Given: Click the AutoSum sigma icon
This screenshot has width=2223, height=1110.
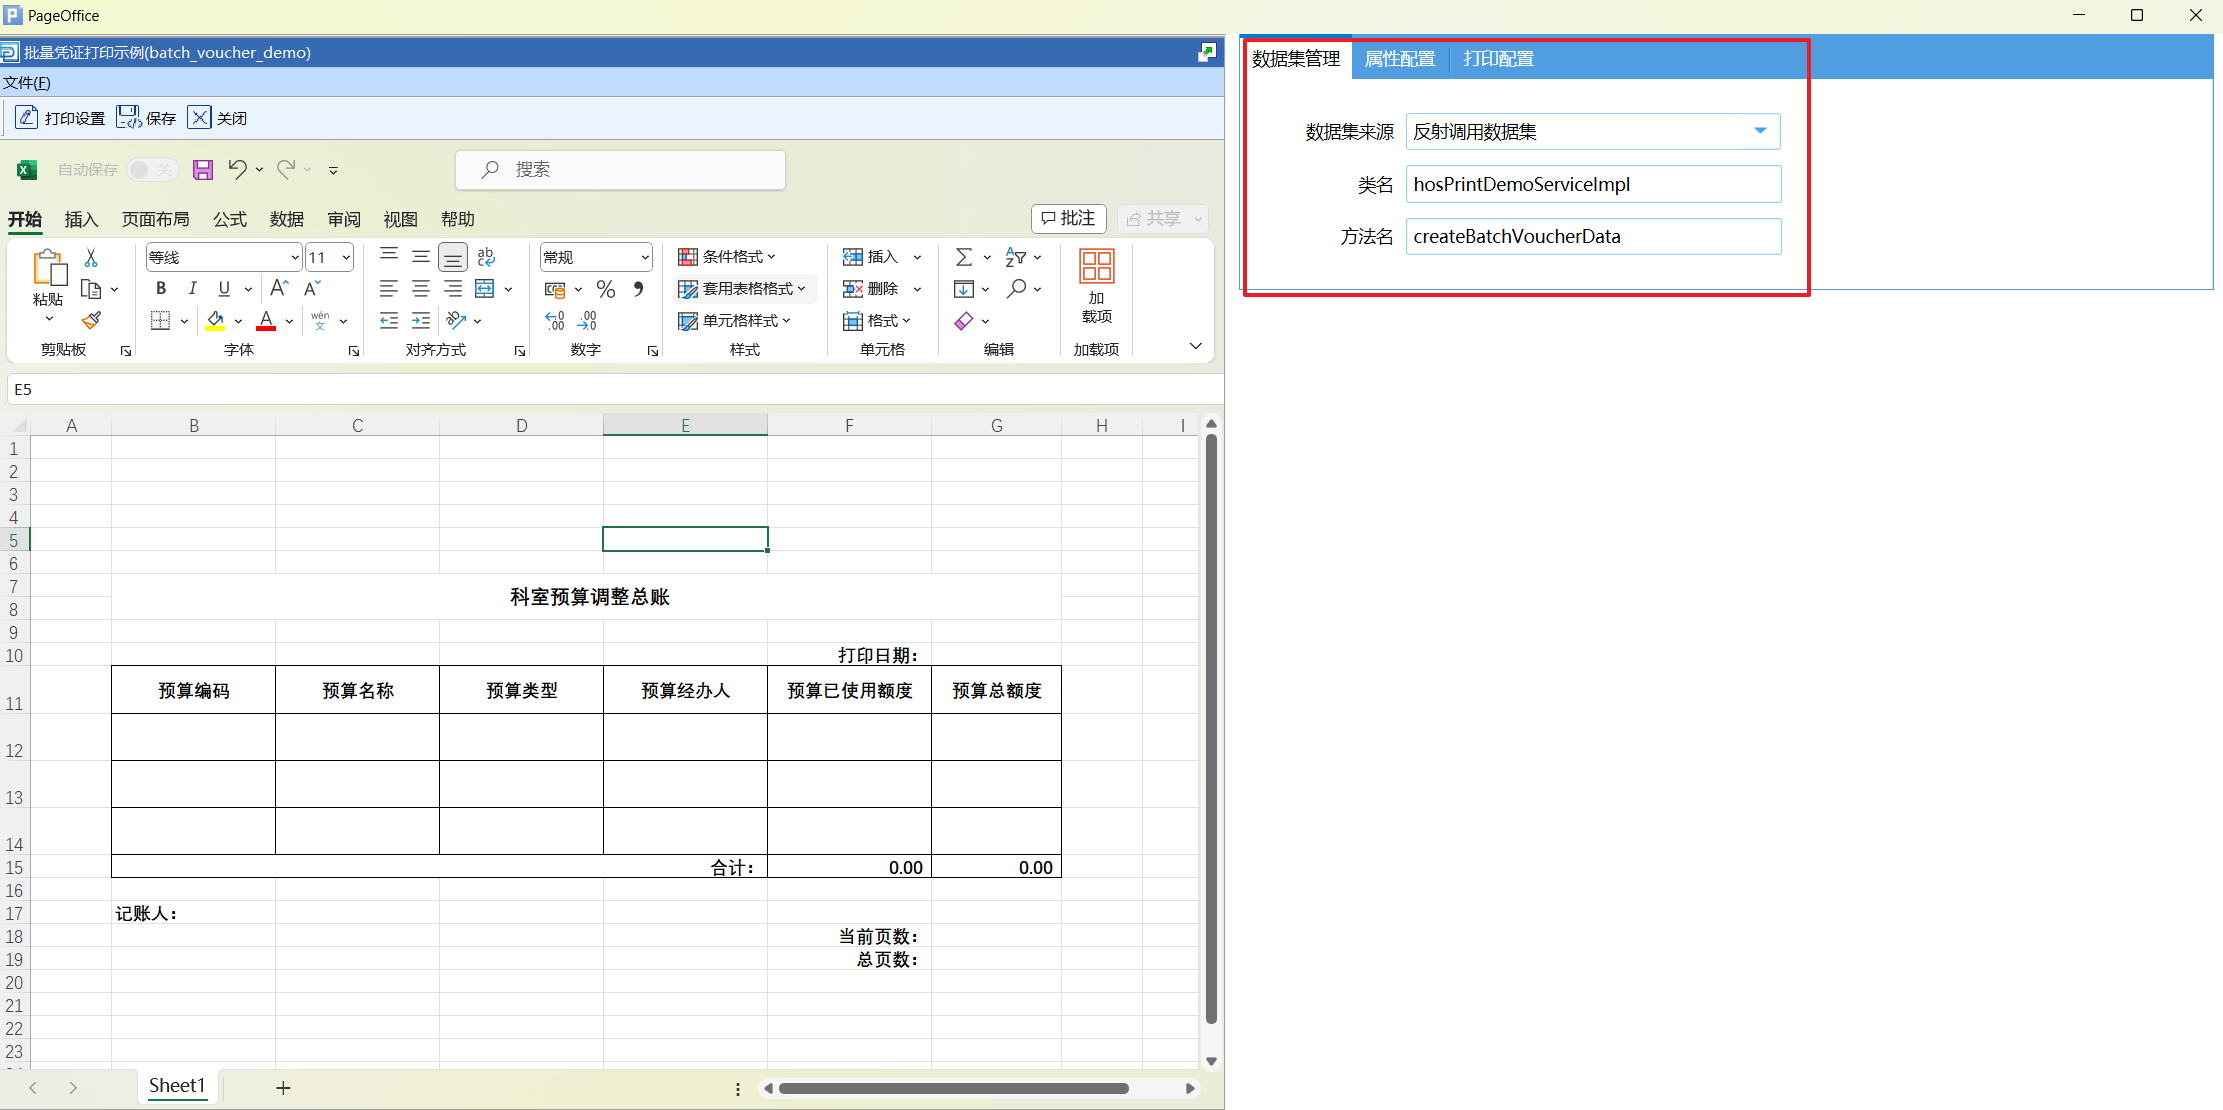Looking at the screenshot, I should click(963, 257).
